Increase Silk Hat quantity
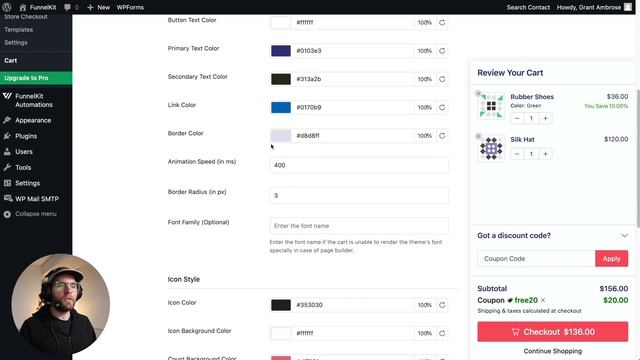Image resolution: width=640 pixels, height=360 pixels. (x=545, y=154)
